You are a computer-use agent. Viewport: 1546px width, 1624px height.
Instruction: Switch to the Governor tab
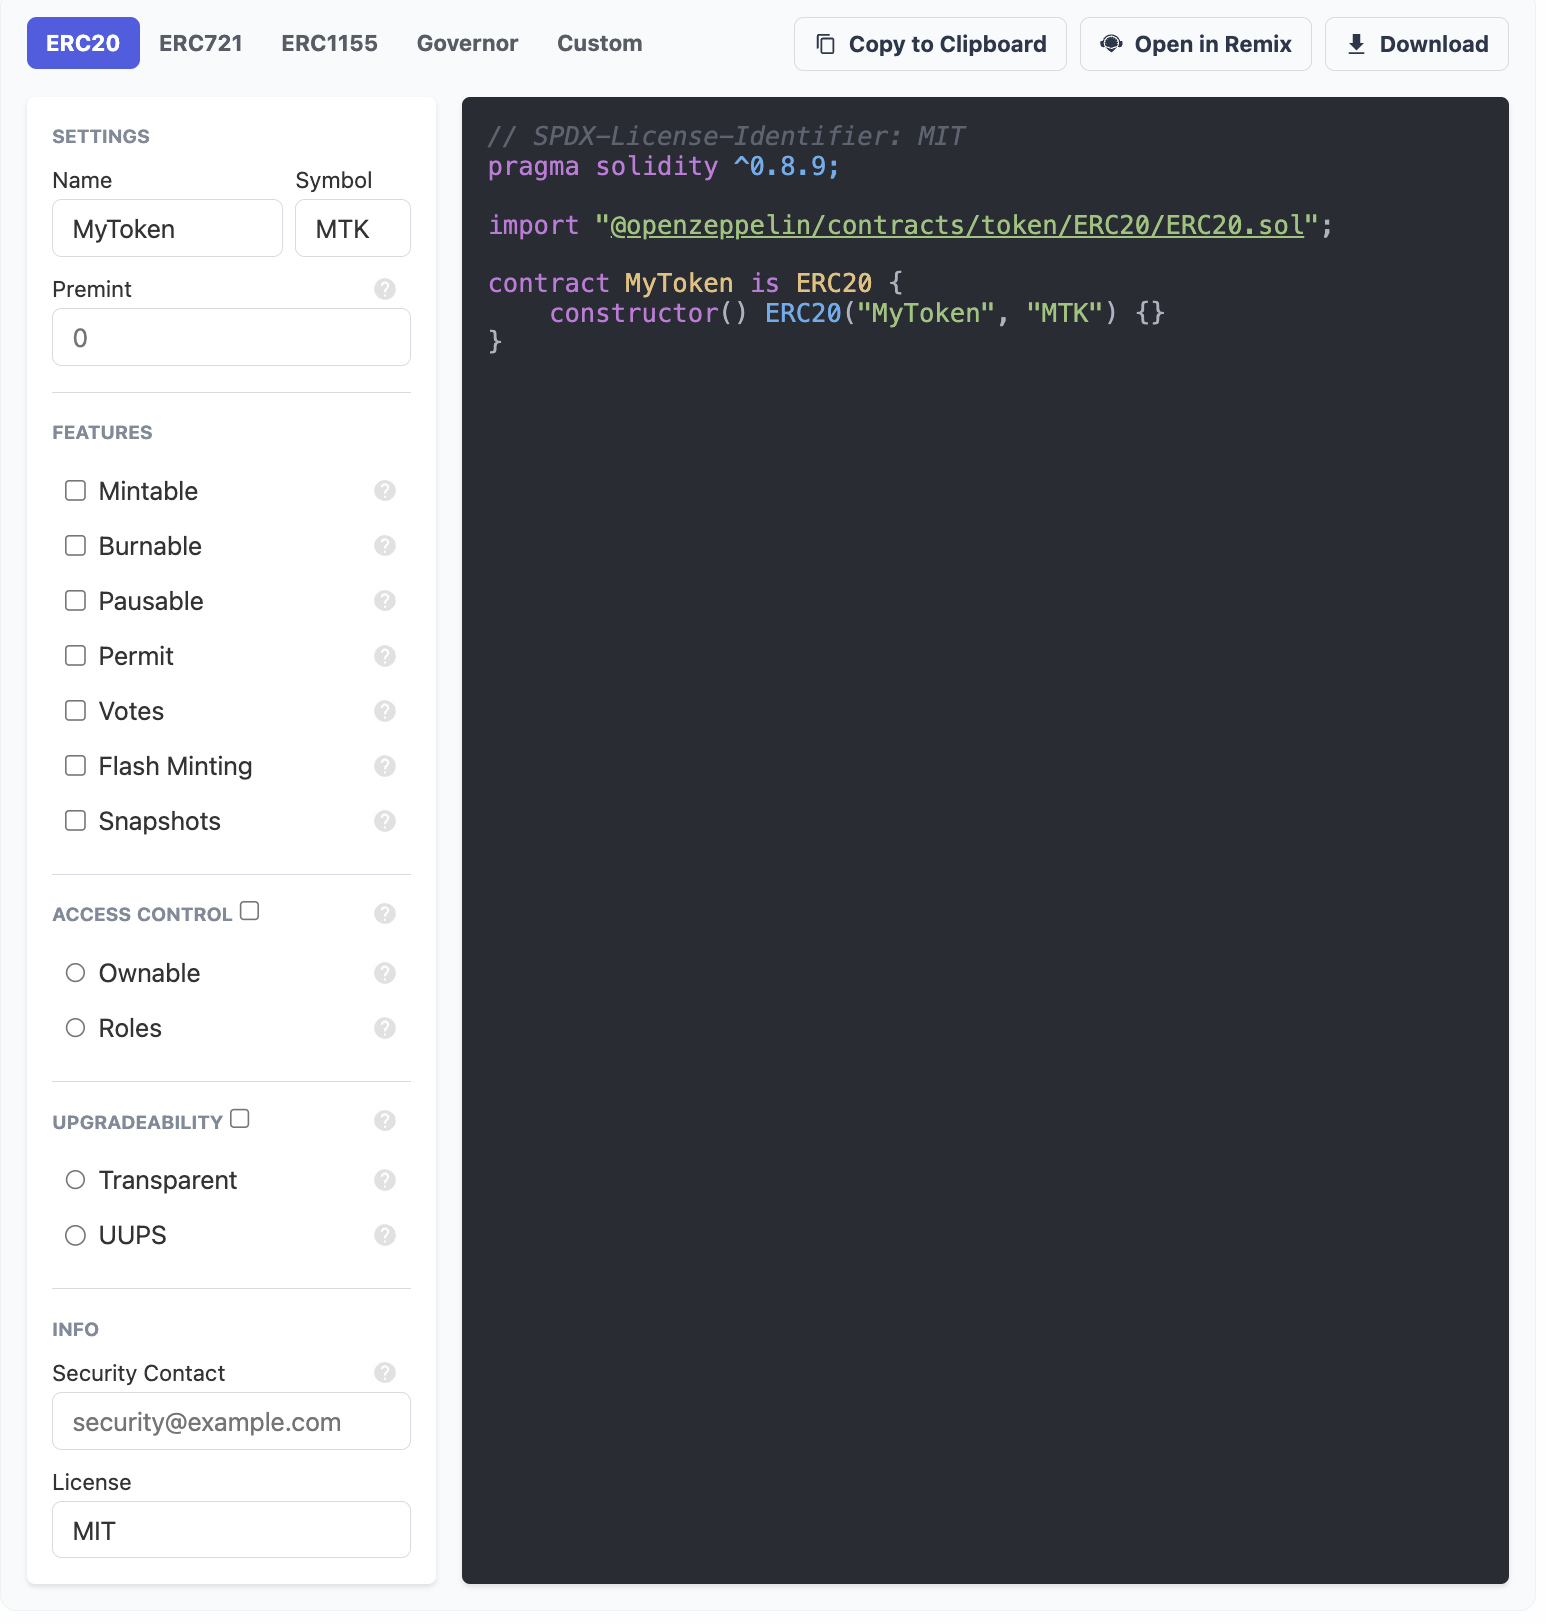[x=467, y=43]
